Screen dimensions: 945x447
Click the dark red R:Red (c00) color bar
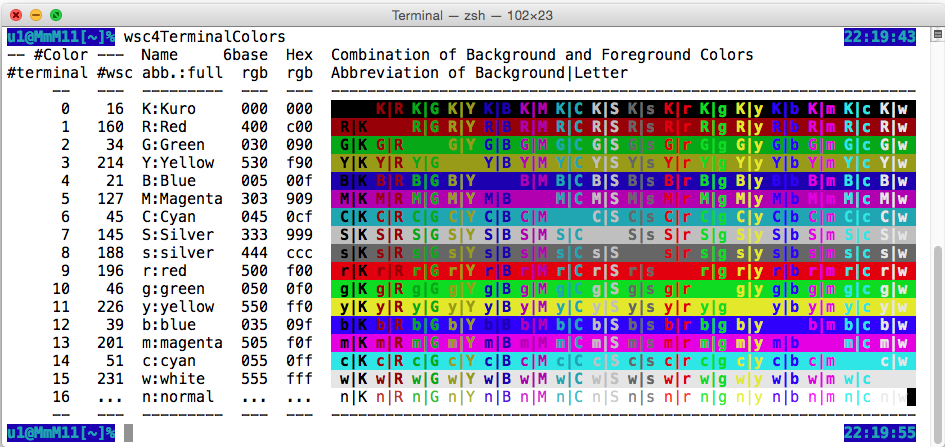point(622,127)
